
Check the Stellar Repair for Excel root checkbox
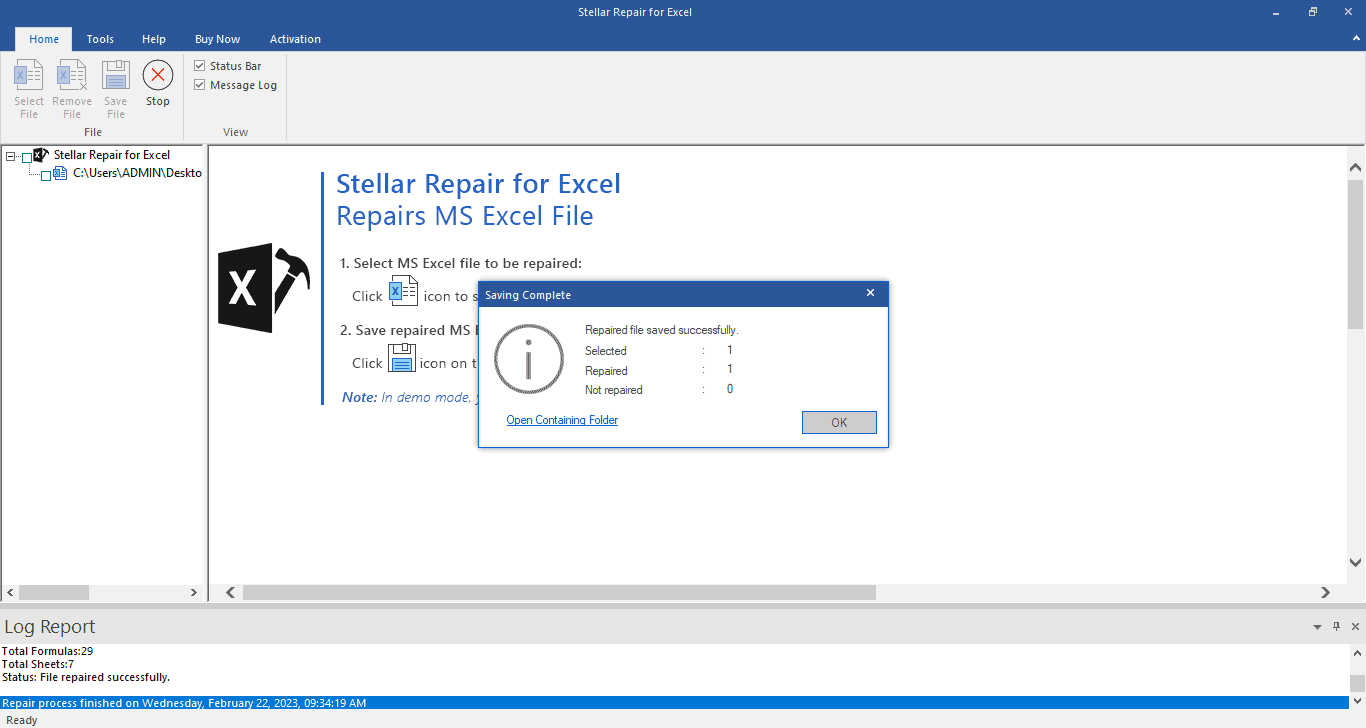coord(27,157)
